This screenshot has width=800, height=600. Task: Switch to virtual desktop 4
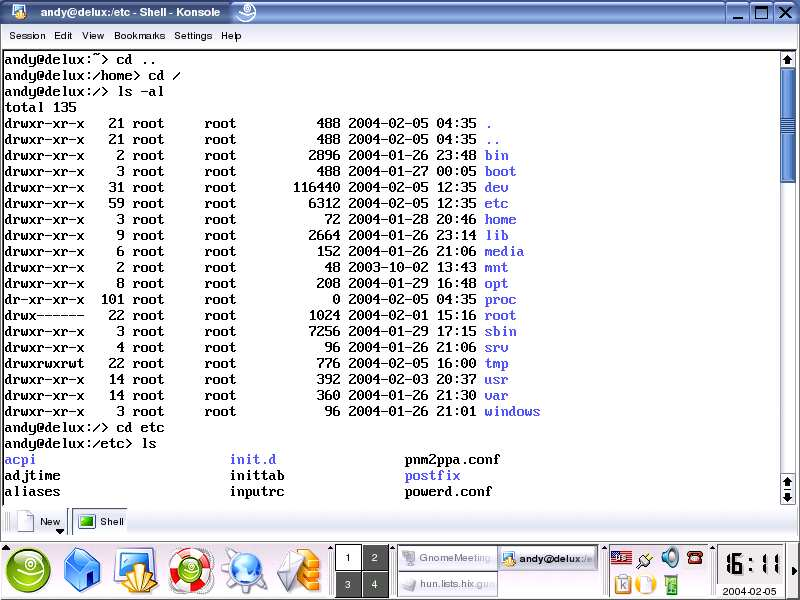374,584
